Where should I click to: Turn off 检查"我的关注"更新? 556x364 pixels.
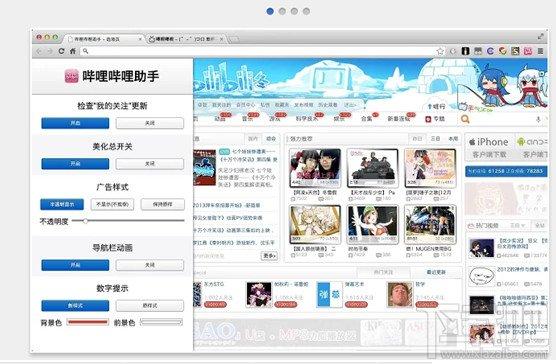(x=150, y=123)
